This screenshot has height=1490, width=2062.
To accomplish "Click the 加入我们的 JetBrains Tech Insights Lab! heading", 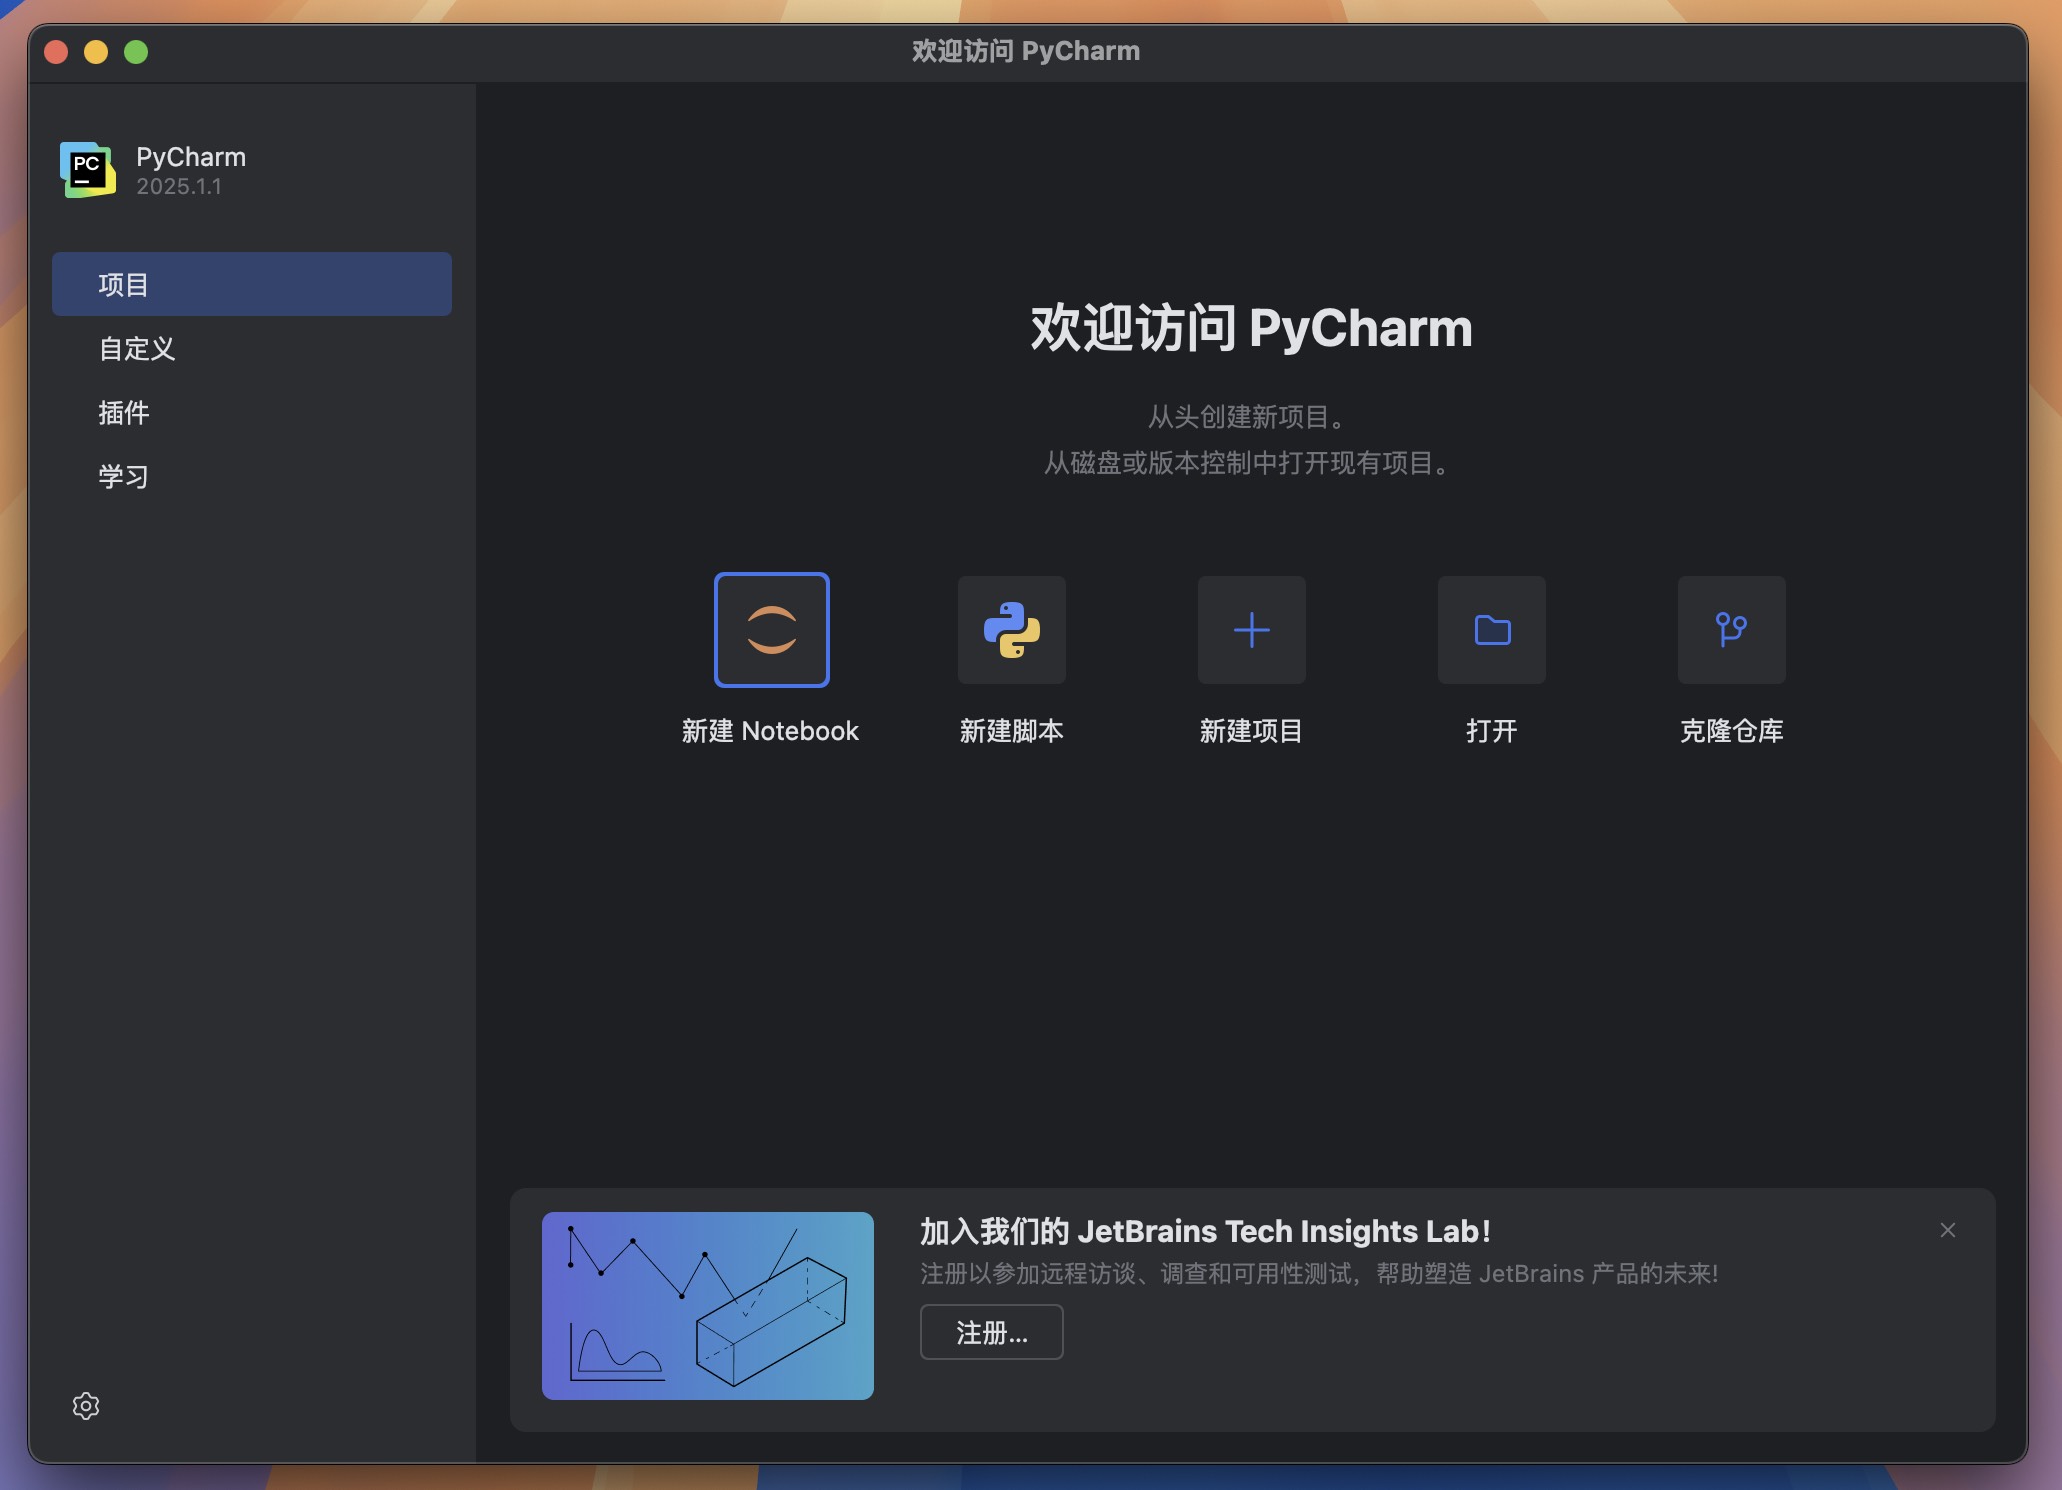I will coord(1205,1231).
